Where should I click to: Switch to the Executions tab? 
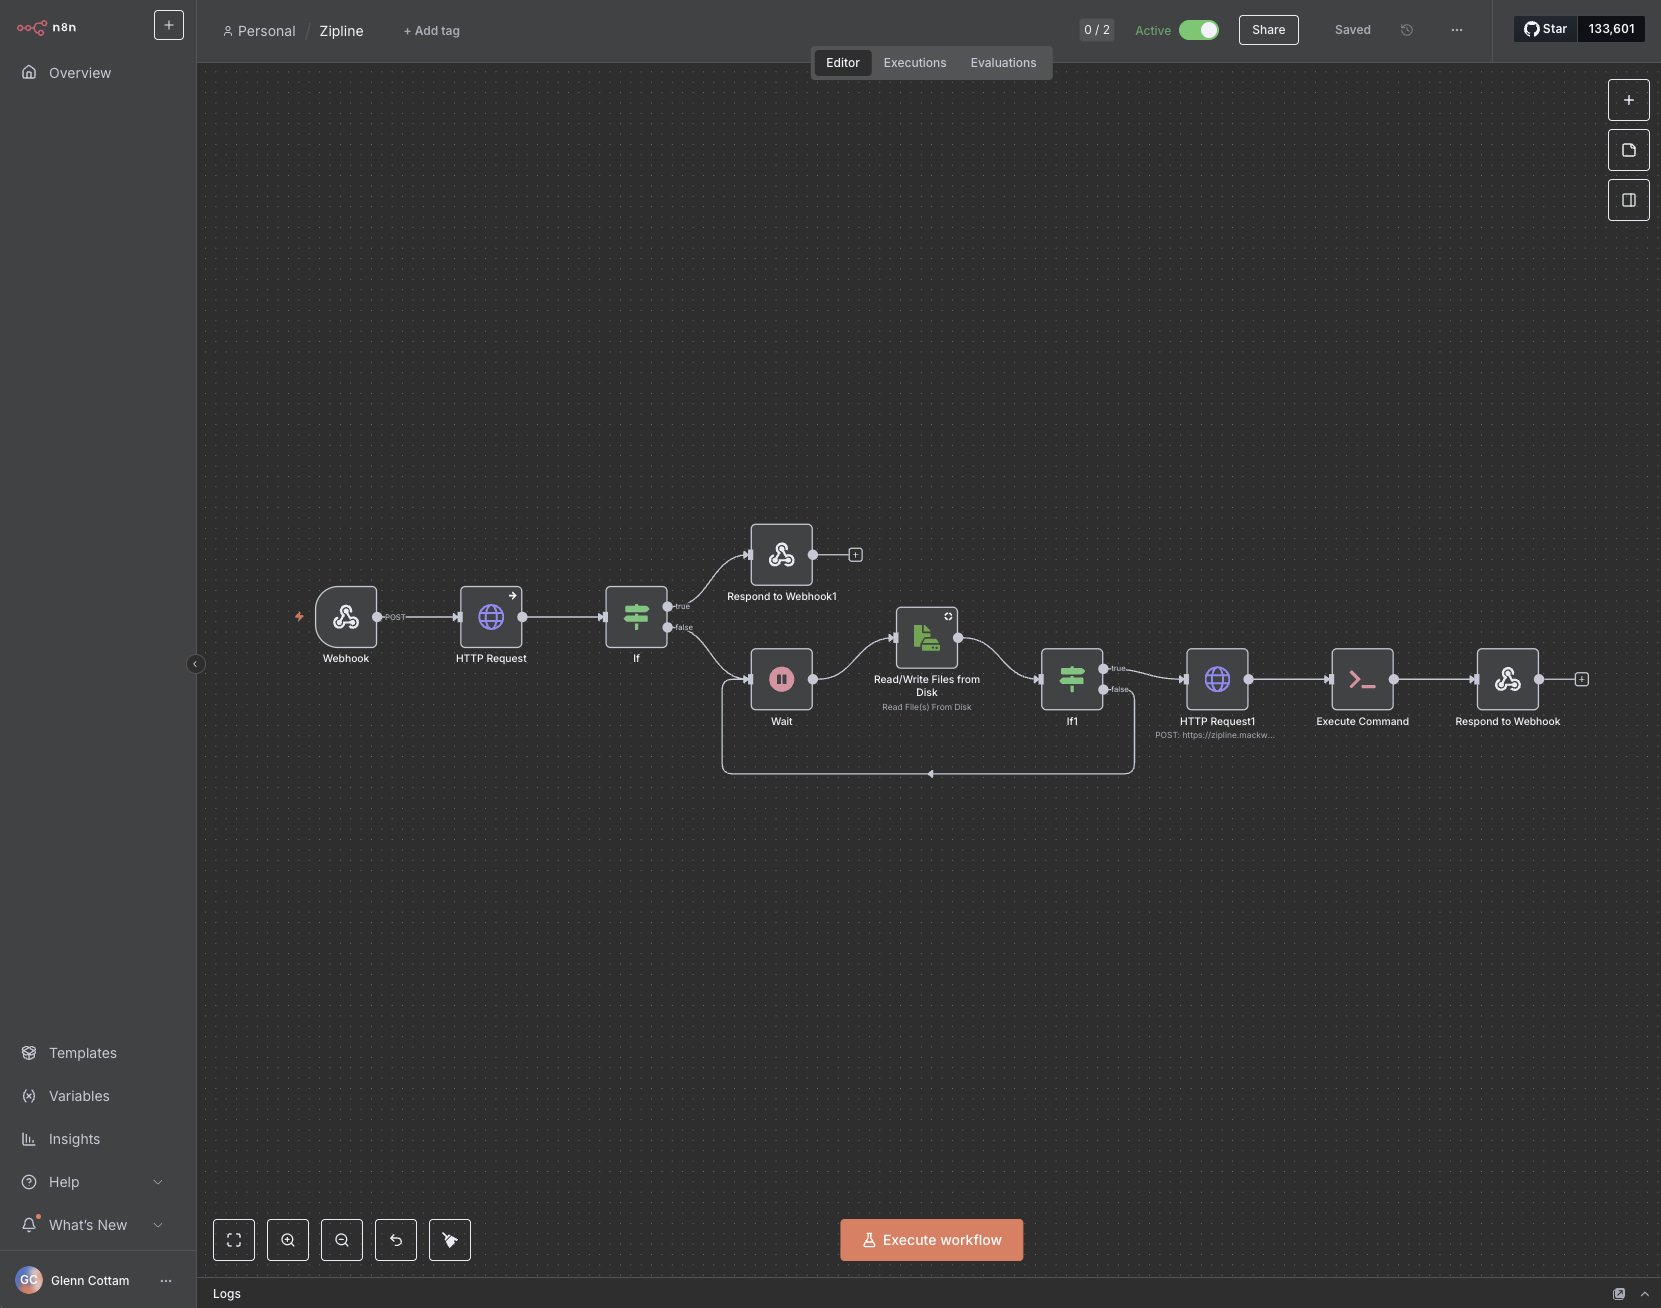pyautogui.click(x=914, y=63)
